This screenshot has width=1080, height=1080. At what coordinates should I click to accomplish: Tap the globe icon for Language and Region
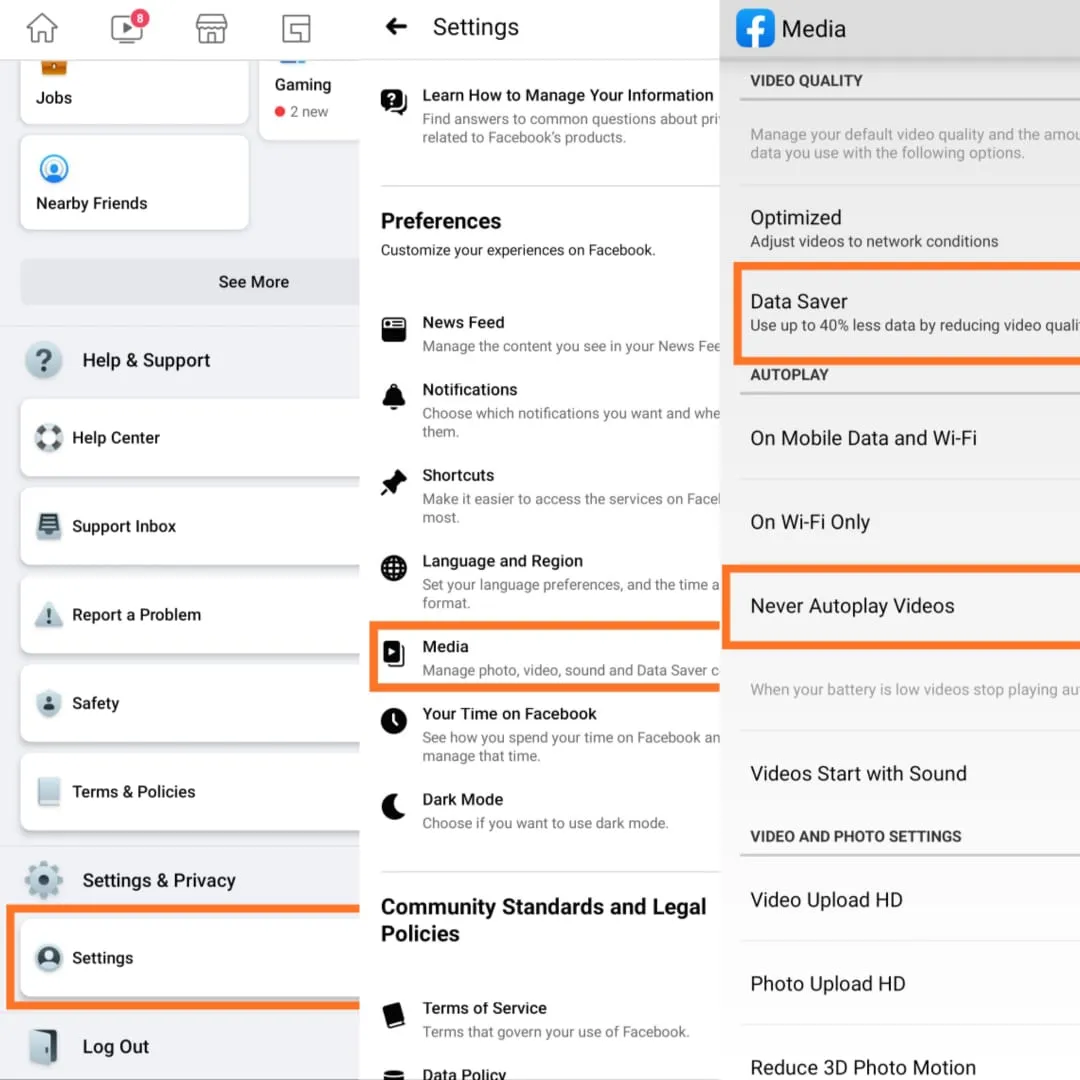pos(394,569)
